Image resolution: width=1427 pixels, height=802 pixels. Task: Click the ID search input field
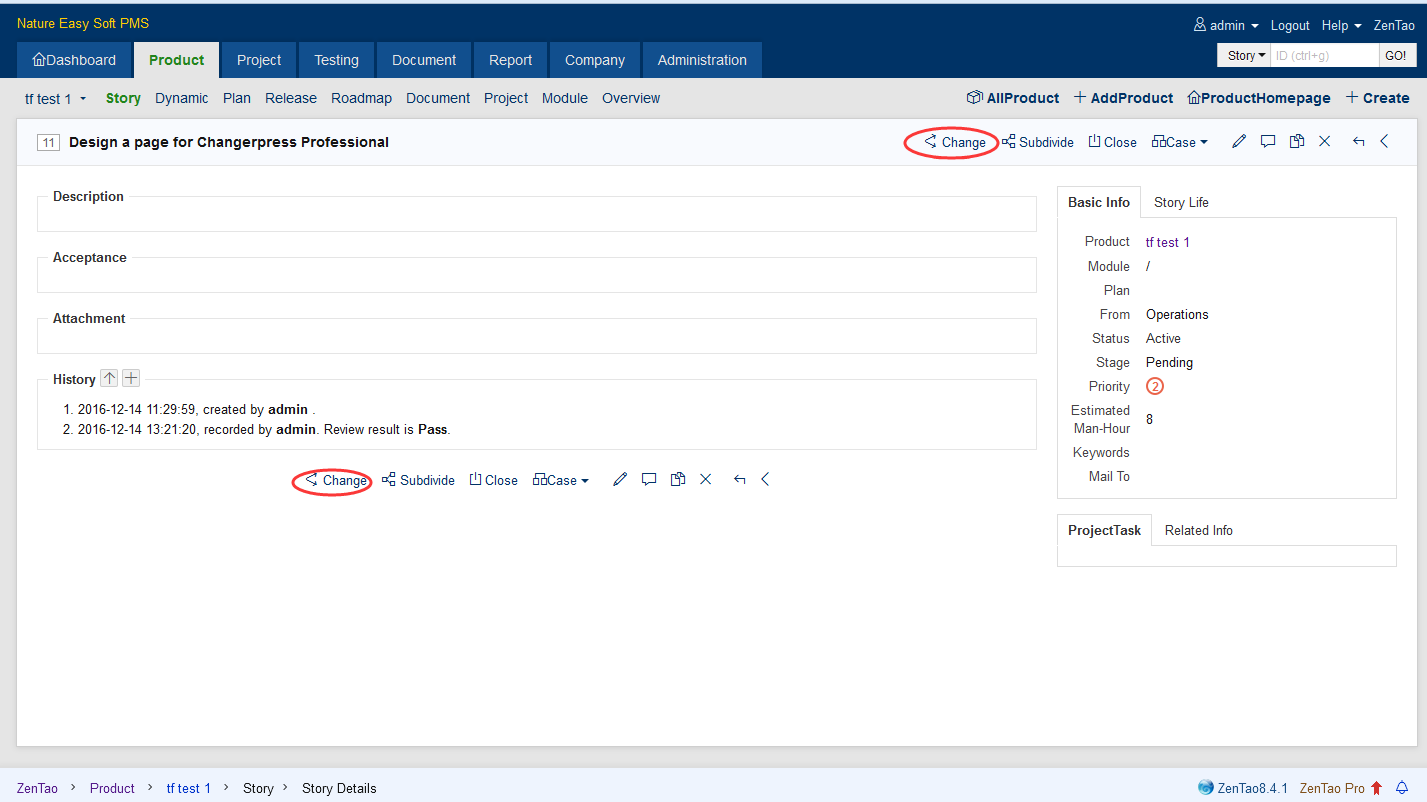1324,56
